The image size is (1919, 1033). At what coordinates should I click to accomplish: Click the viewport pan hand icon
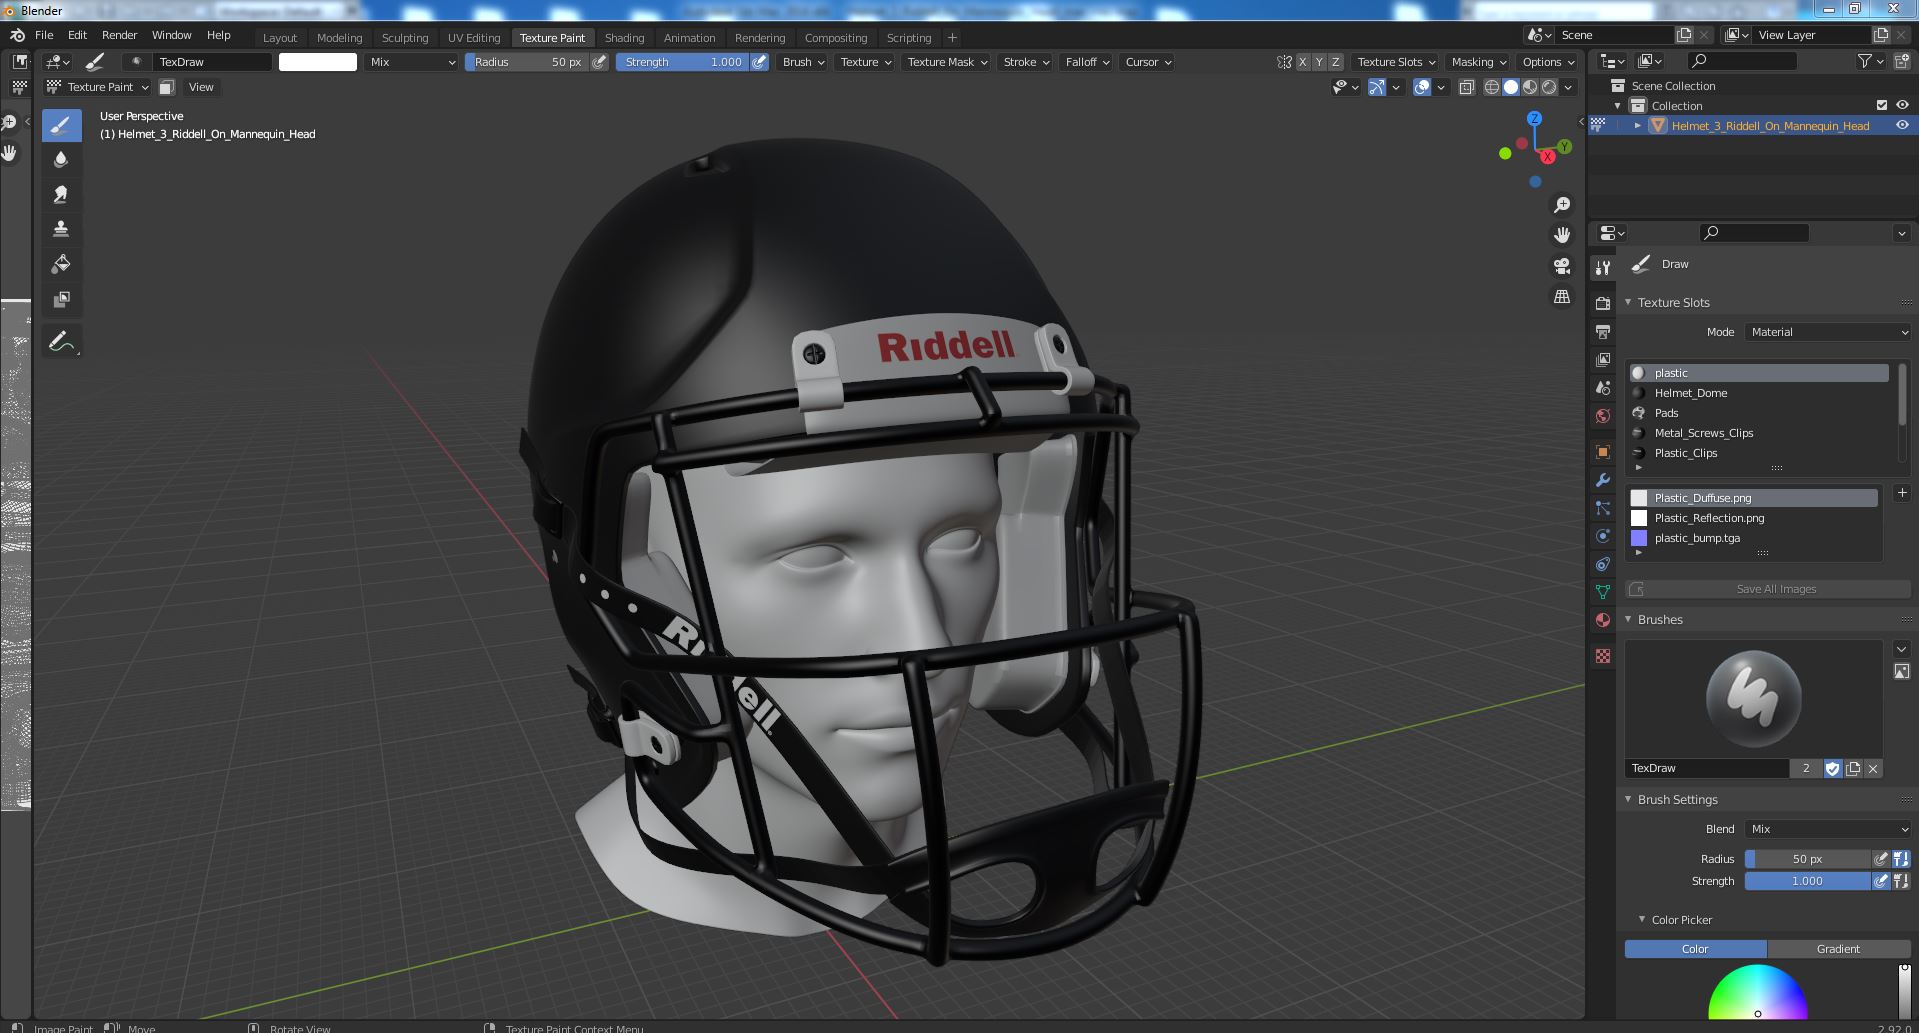[1561, 235]
